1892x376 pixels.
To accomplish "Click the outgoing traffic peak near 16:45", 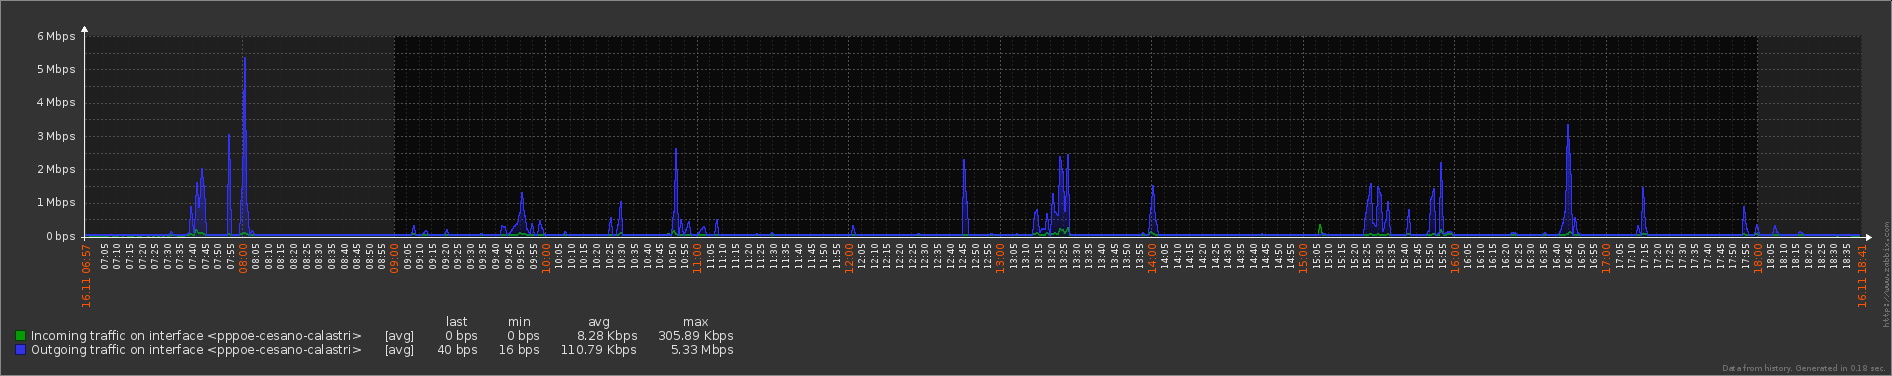I will 1568,126.
